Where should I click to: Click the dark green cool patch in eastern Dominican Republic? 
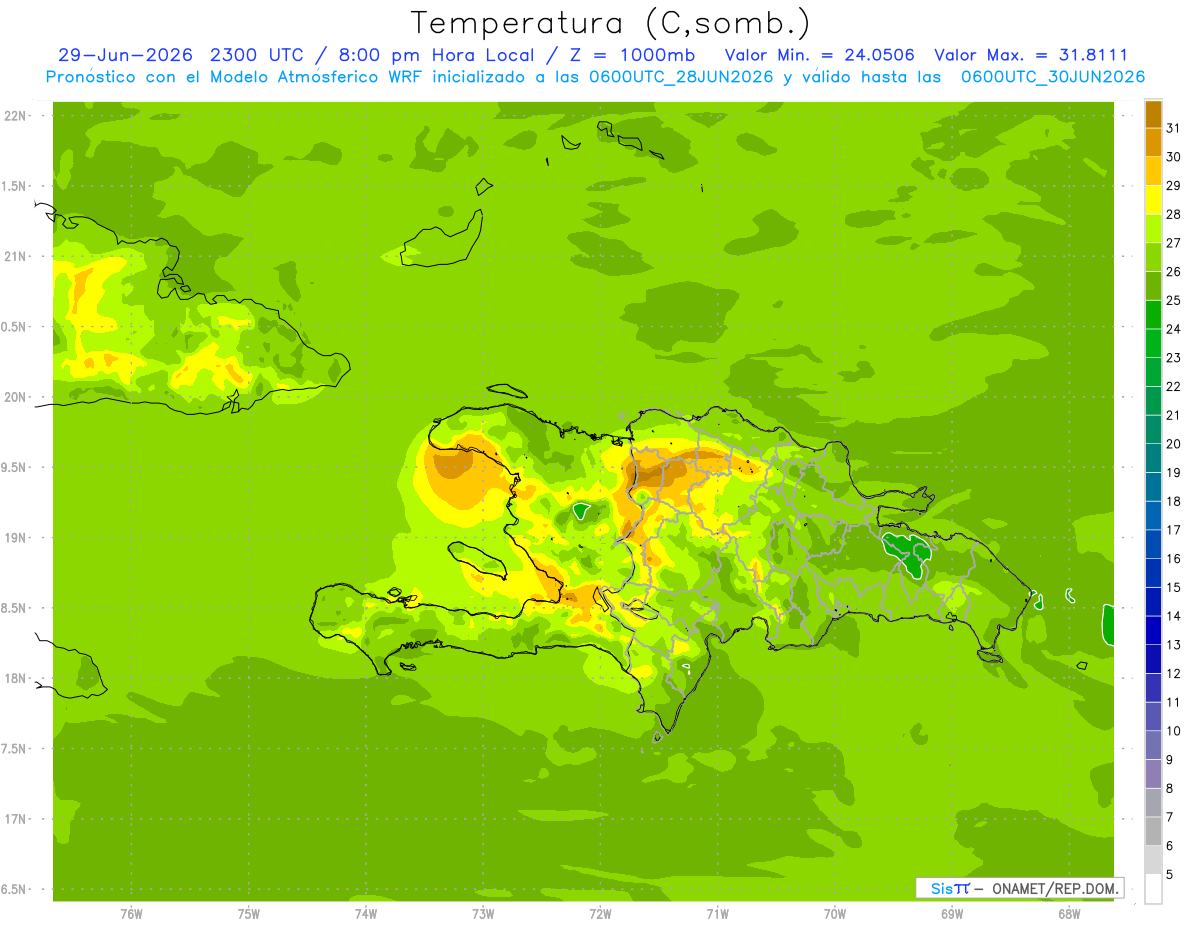pos(909,553)
